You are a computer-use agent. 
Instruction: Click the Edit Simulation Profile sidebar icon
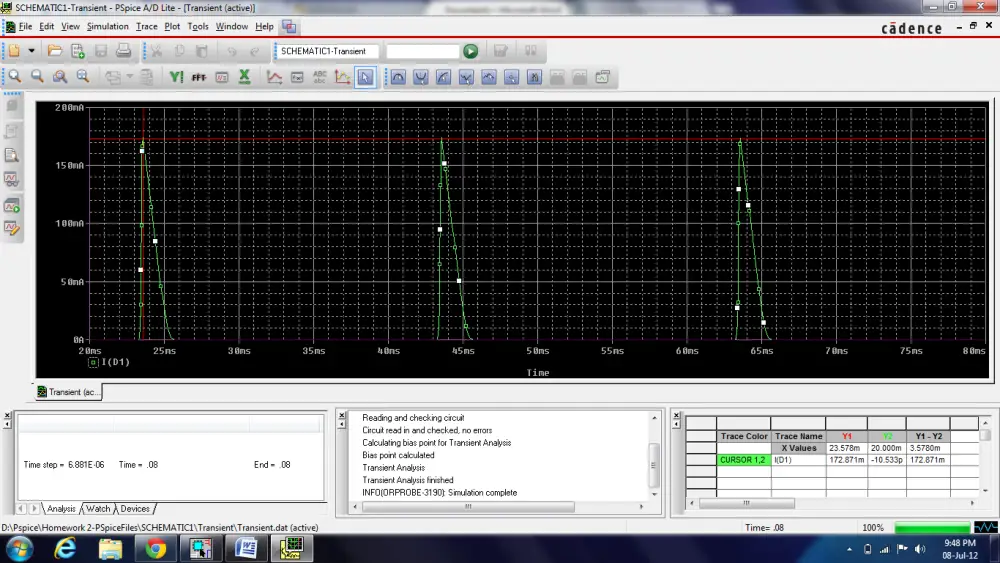pyautogui.click(x=11, y=228)
